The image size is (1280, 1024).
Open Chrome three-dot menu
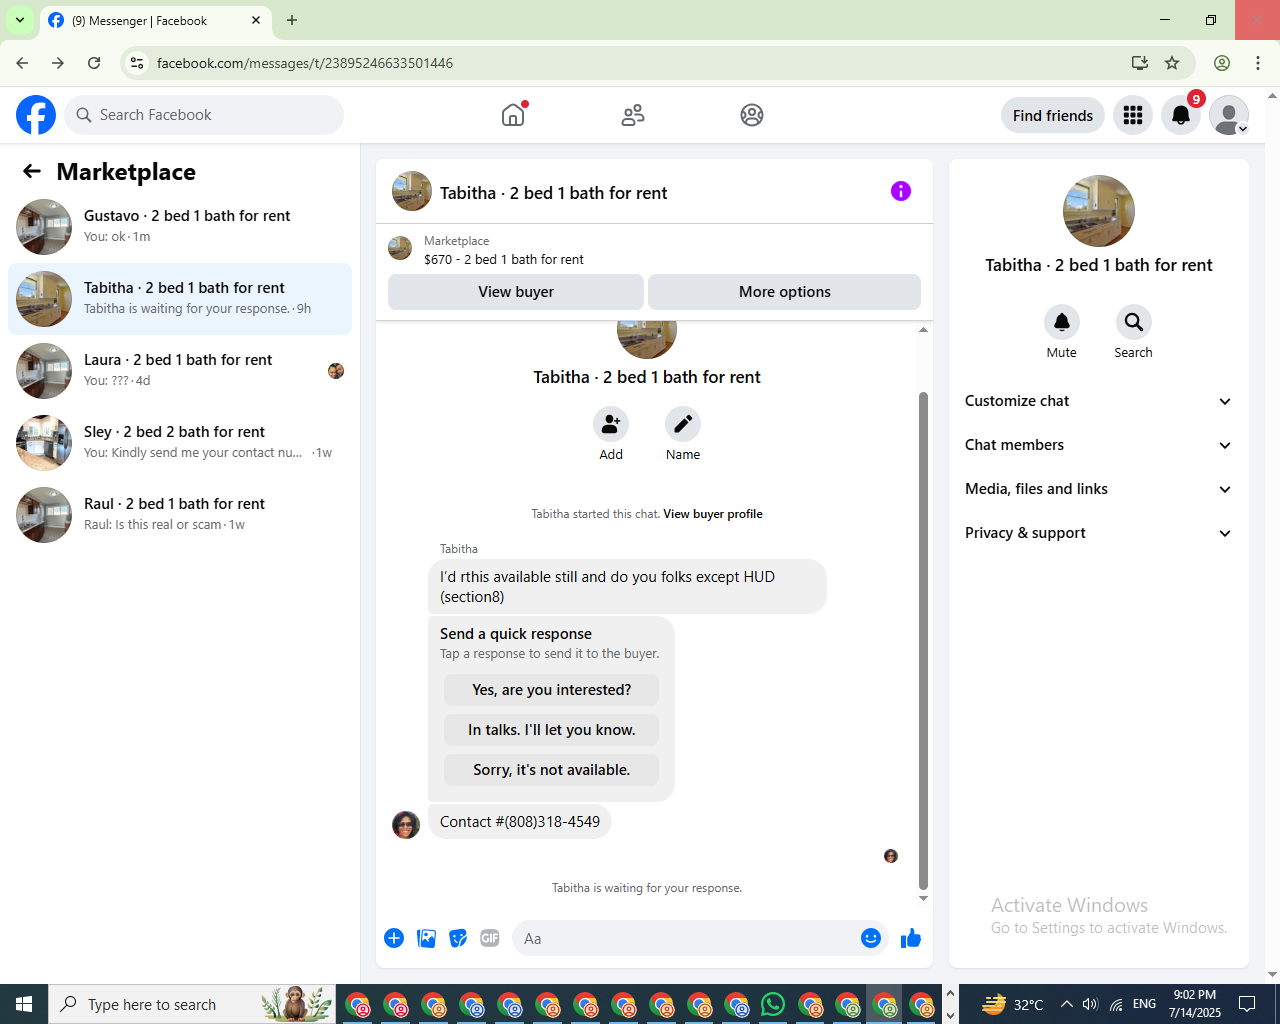coord(1258,63)
